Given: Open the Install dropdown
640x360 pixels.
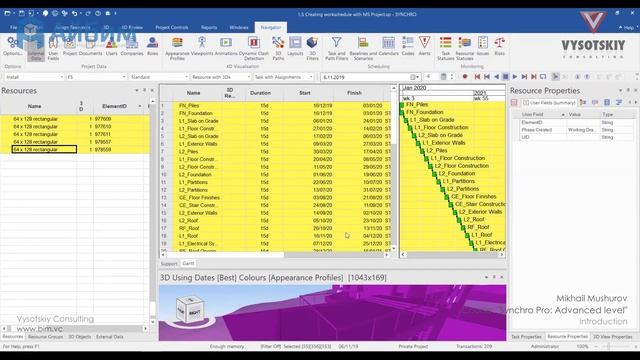Looking at the screenshot, I should [x=34, y=77].
